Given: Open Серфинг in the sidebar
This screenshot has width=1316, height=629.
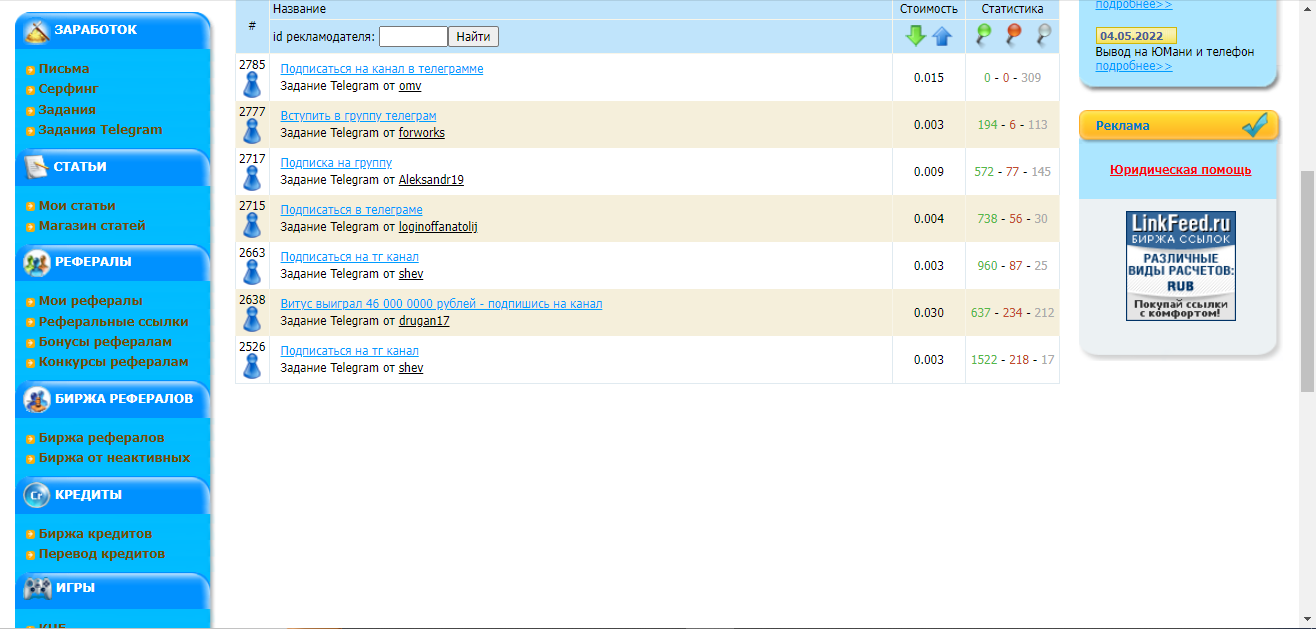Looking at the screenshot, I should pyautogui.click(x=69, y=89).
